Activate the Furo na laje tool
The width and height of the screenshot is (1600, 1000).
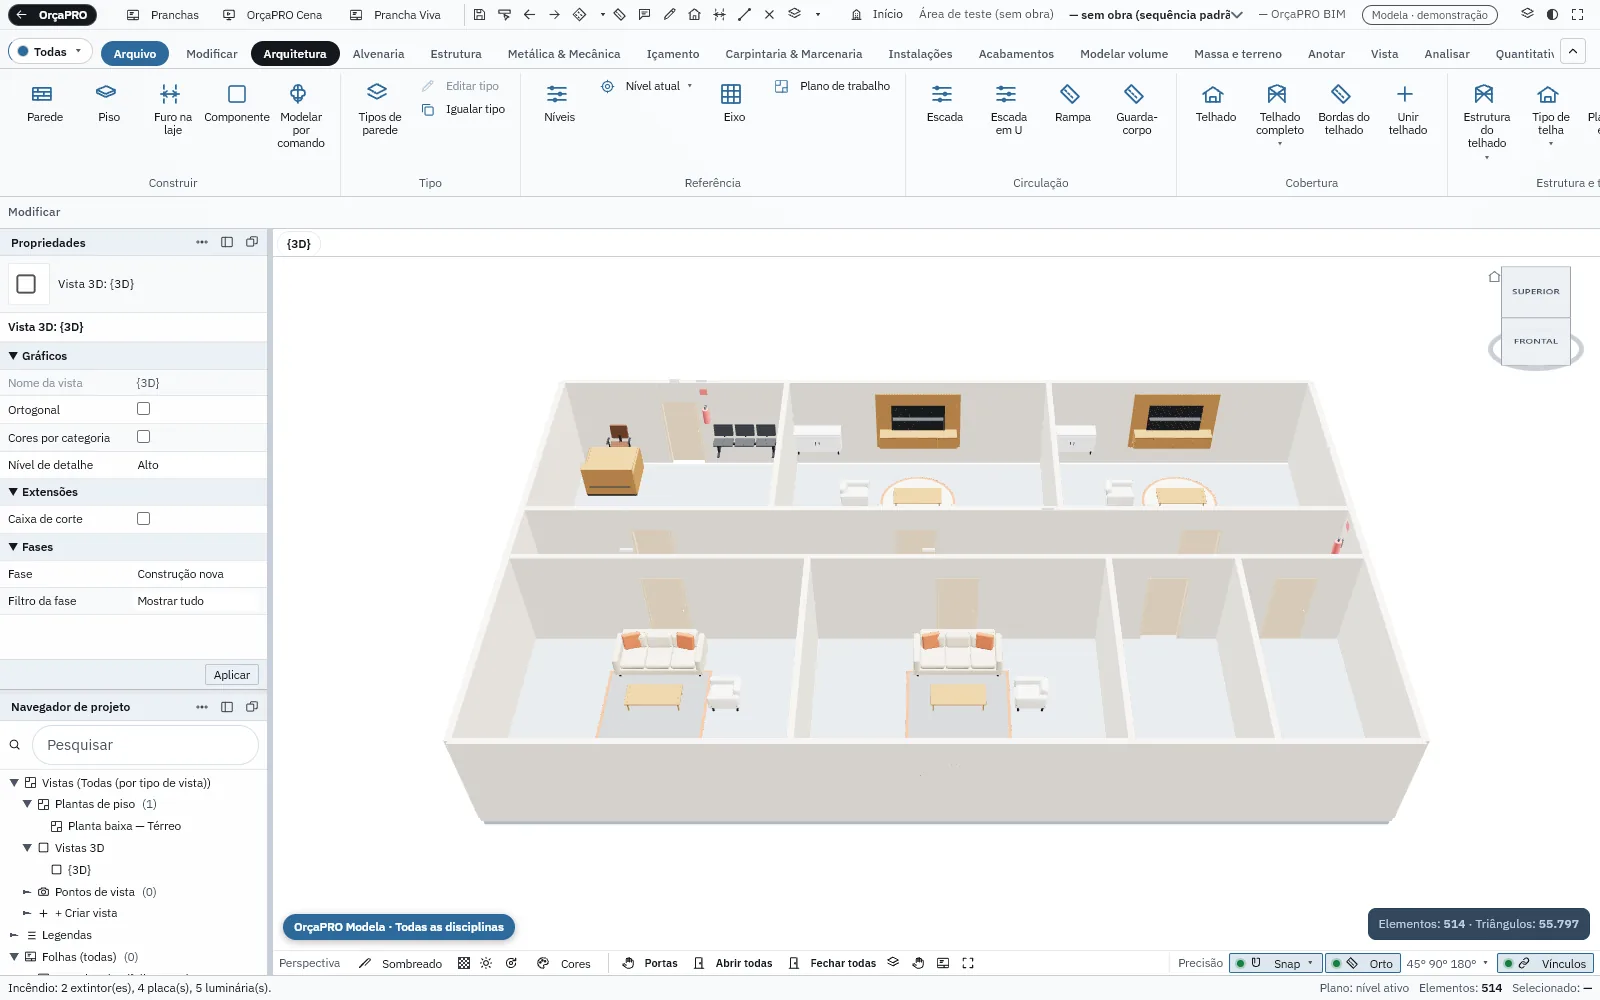click(172, 109)
